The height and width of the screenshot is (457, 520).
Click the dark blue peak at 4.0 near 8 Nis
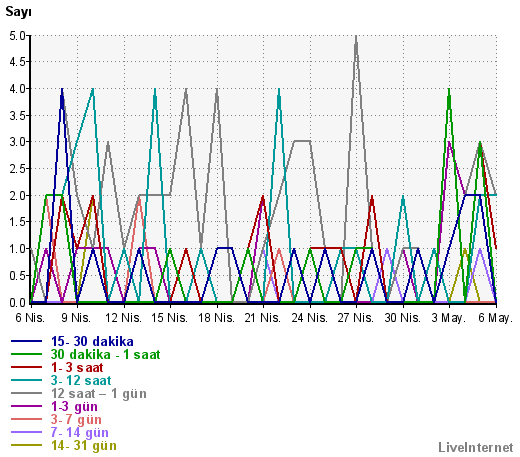(x=62, y=91)
